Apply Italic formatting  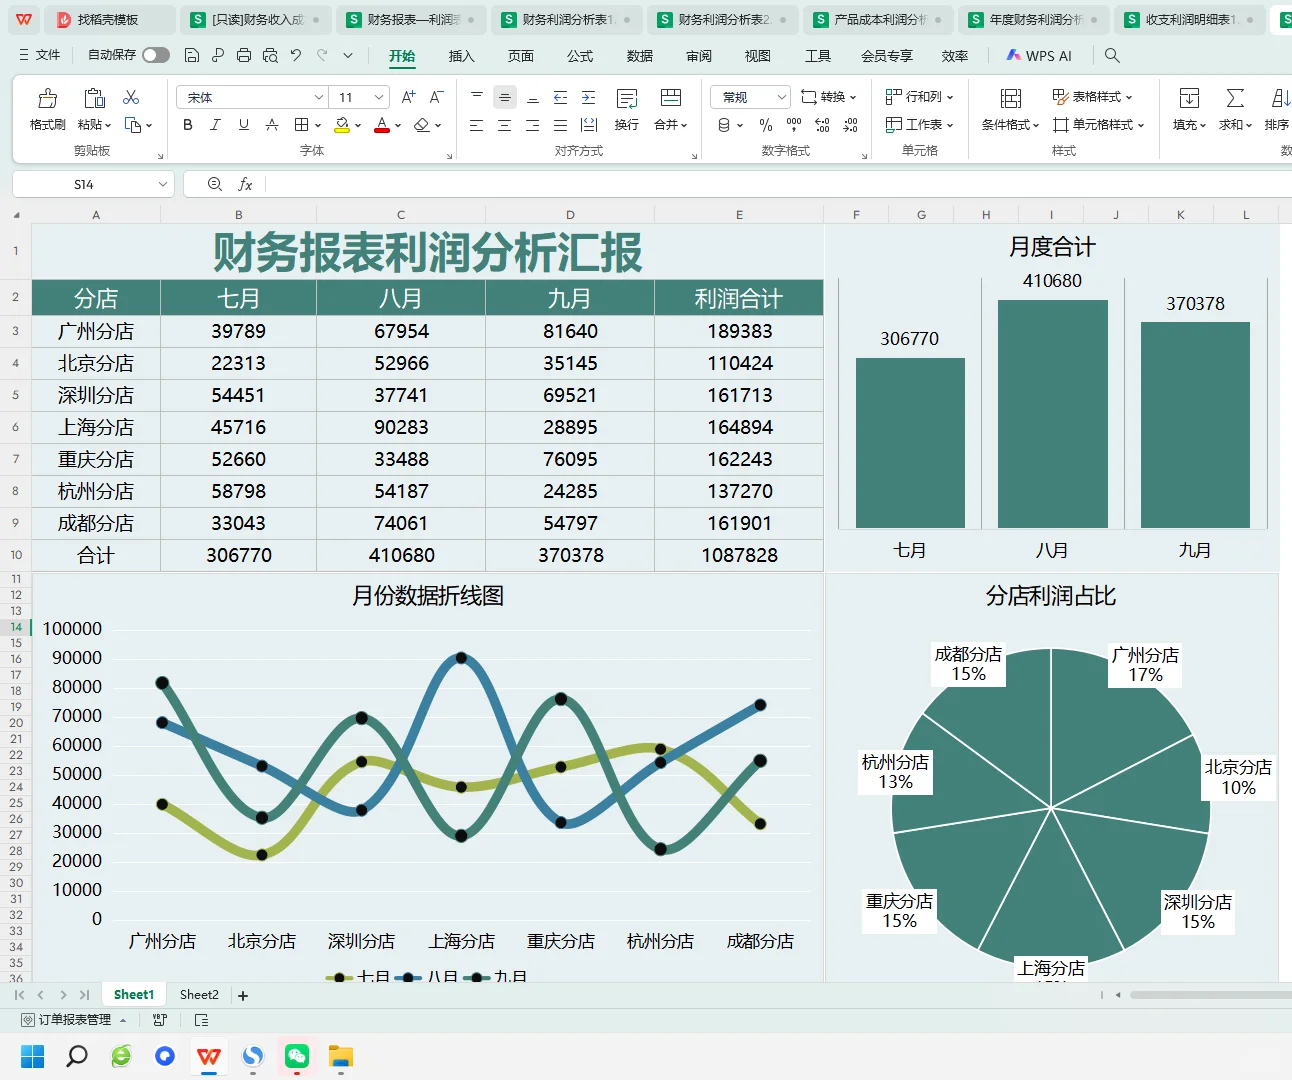pos(215,125)
